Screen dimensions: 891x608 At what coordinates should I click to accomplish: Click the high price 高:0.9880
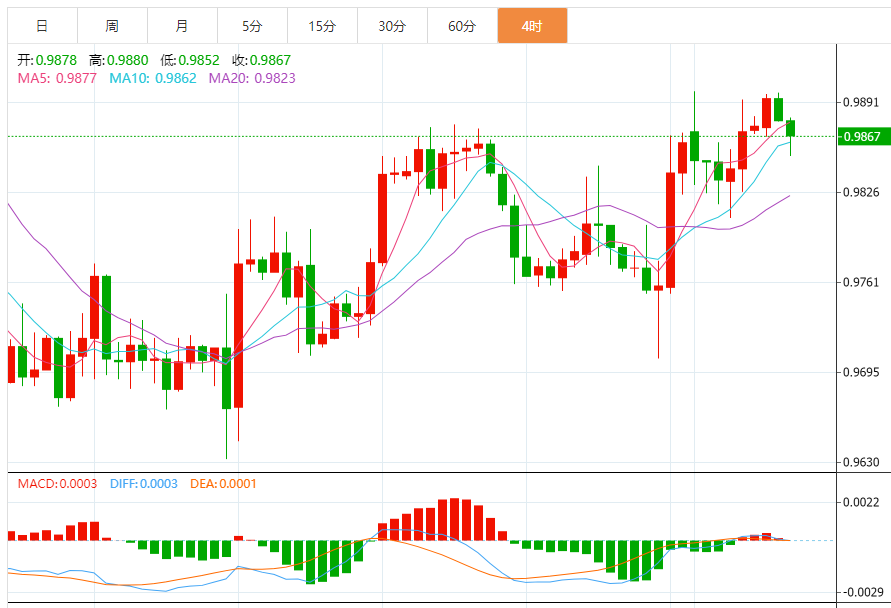click(118, 60)
